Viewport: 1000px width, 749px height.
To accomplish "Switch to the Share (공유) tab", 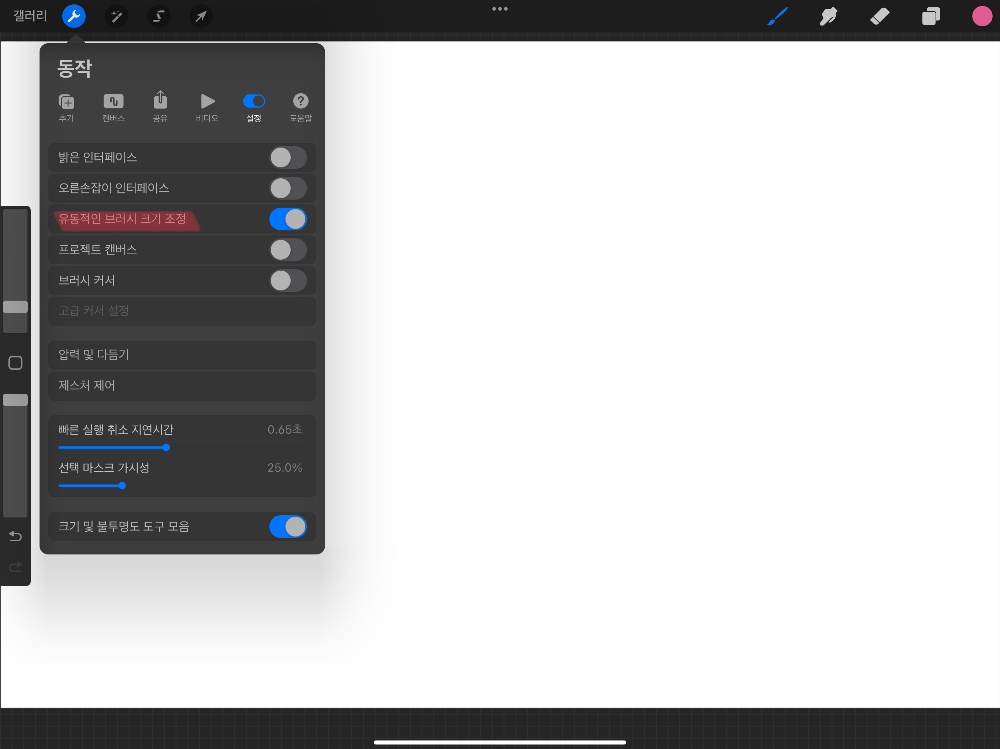I will pos(160,107).
